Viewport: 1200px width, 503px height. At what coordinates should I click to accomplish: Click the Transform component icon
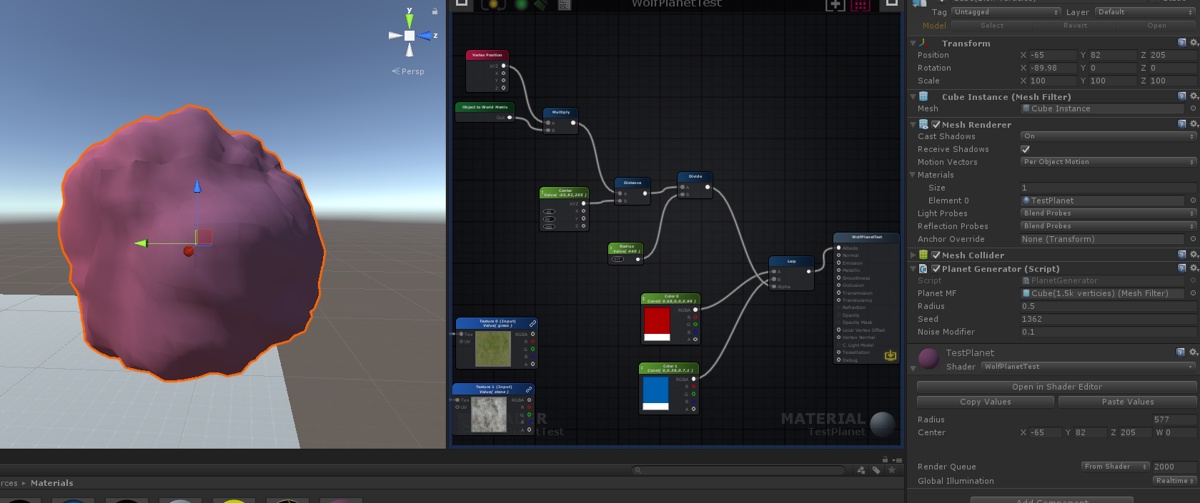[922, 43]
